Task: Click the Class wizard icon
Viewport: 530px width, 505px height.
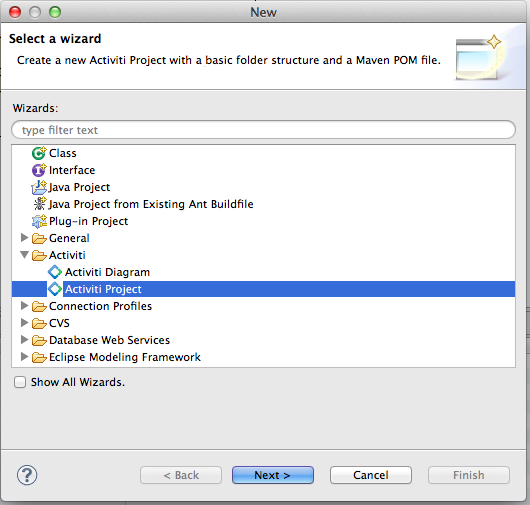Action: 39,153
